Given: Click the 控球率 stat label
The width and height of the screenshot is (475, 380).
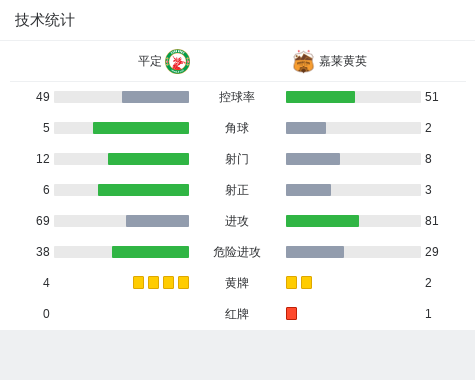Looking at the screenshot, I should click(237, 97).
